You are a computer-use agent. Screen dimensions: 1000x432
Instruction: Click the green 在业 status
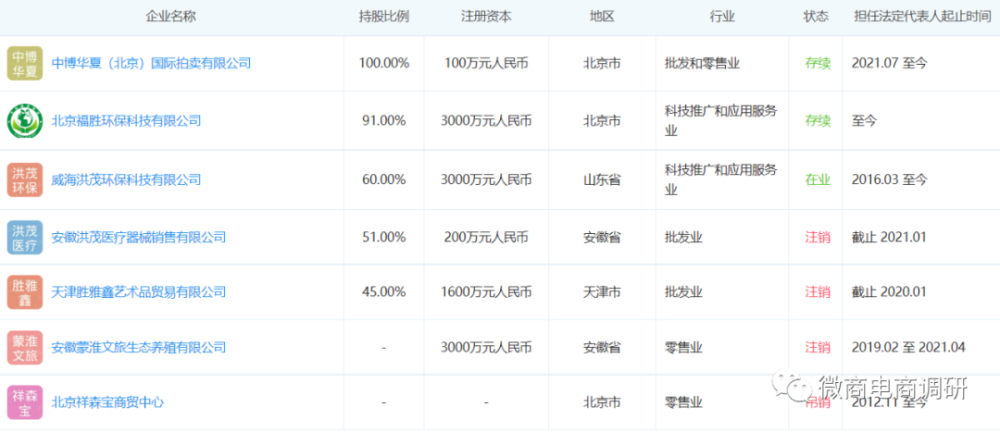point(818,180)
